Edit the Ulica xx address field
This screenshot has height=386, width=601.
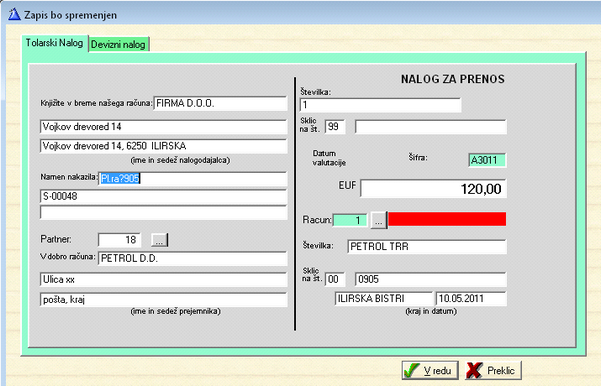(164, 280)
